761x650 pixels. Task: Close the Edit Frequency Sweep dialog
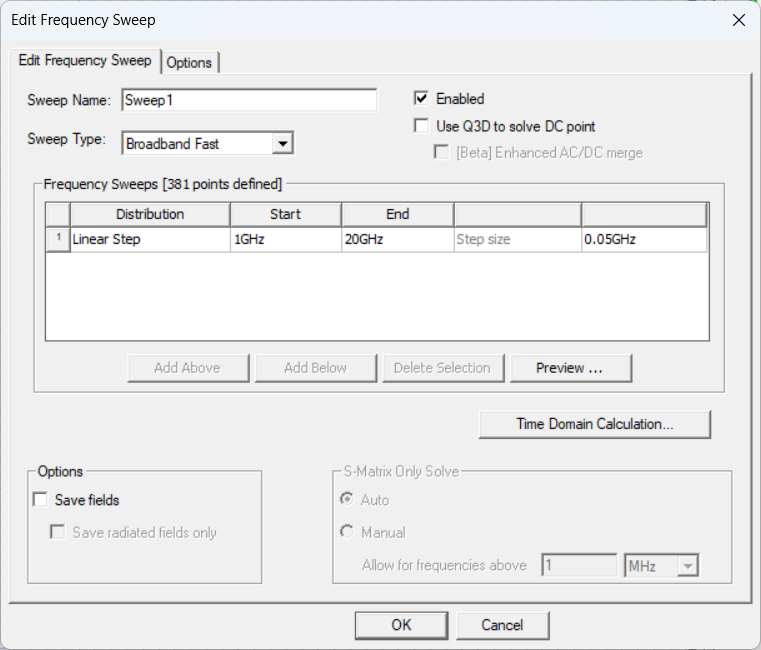click(x=739, y=20)
